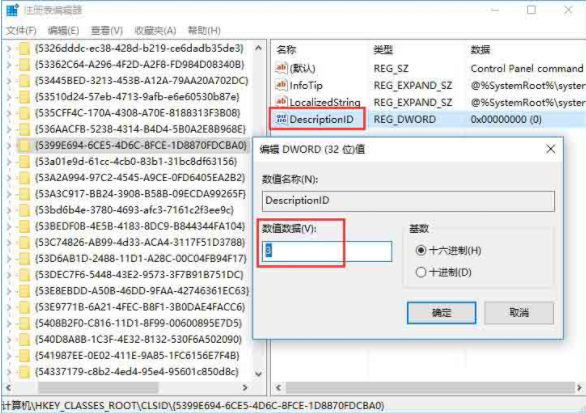This screenshot has width=586, height=413.
Task: Click the 取消 cancel button
Action: pos(519,312)
